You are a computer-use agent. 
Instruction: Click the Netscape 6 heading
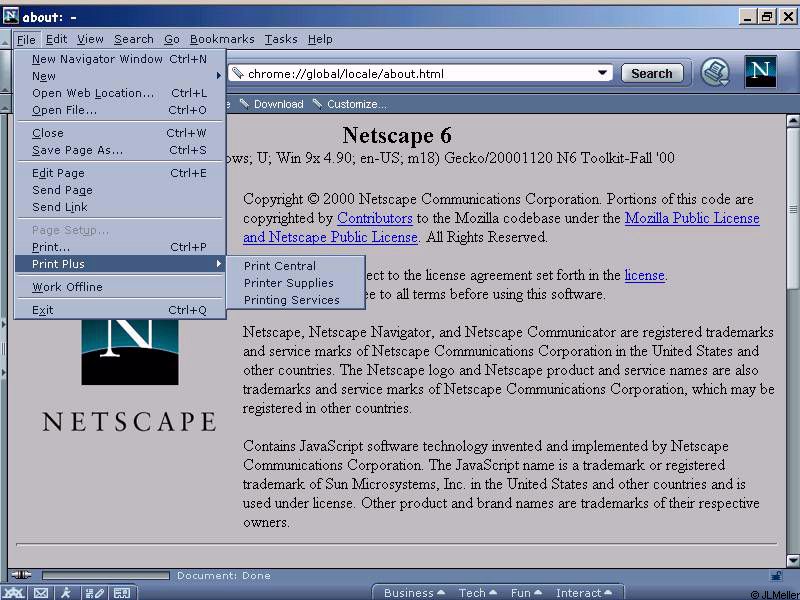397,135
